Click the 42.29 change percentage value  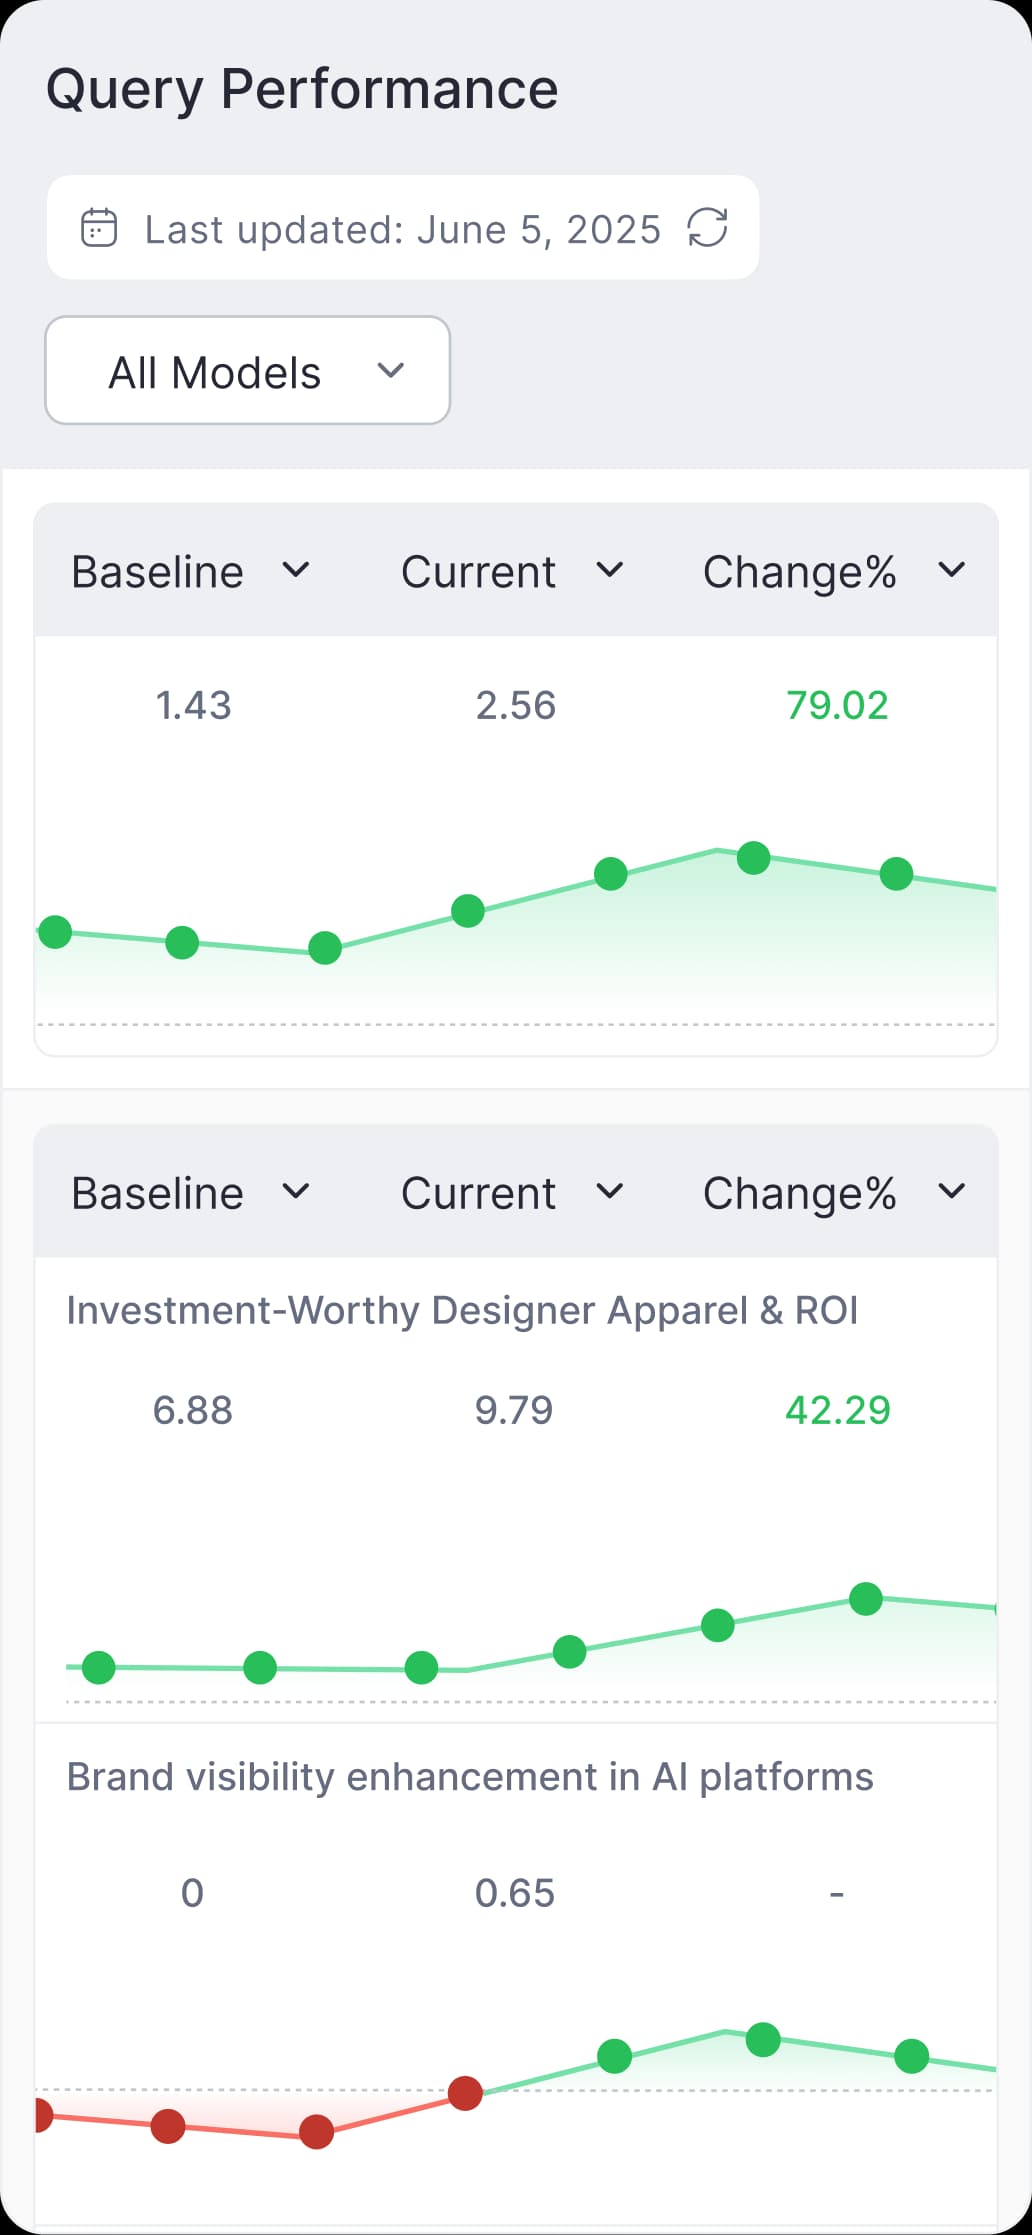coord(837,1410)
